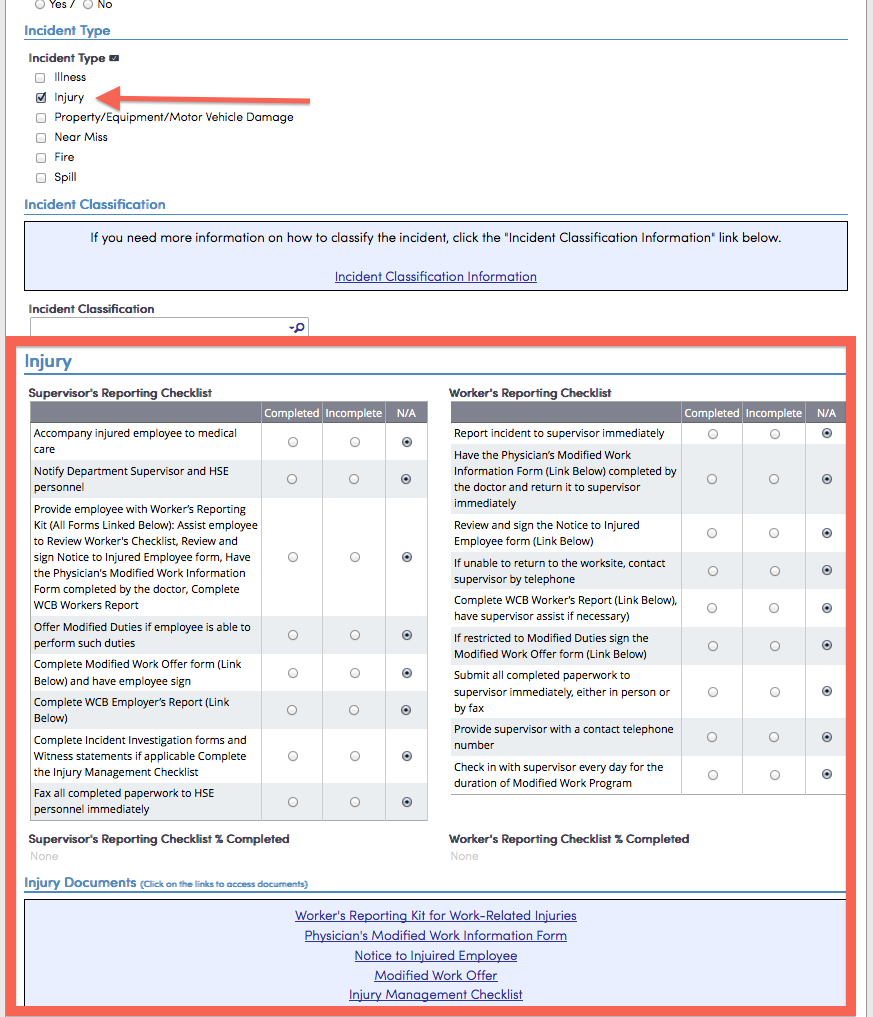Check the Illness incident type box
The height and width of the screenshot is (1017, 873).
pos(41,78)
